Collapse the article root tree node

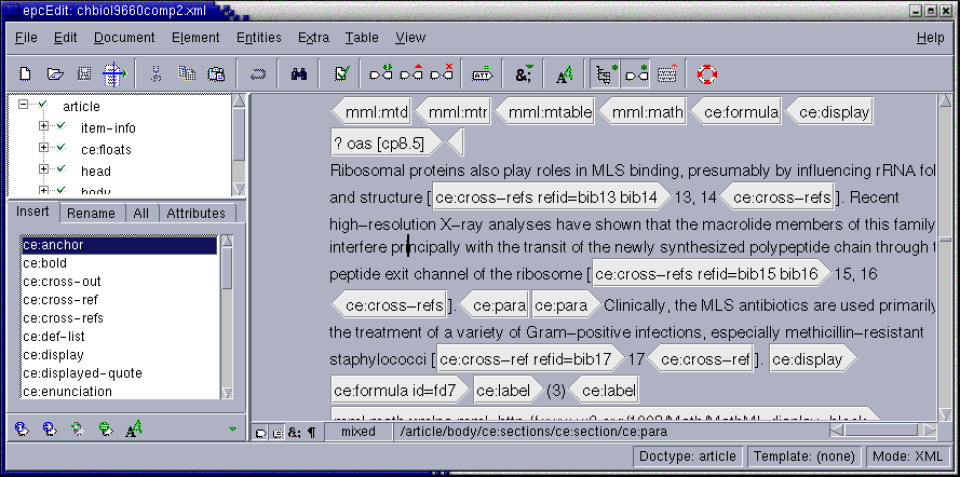click(x=22, y=105)
